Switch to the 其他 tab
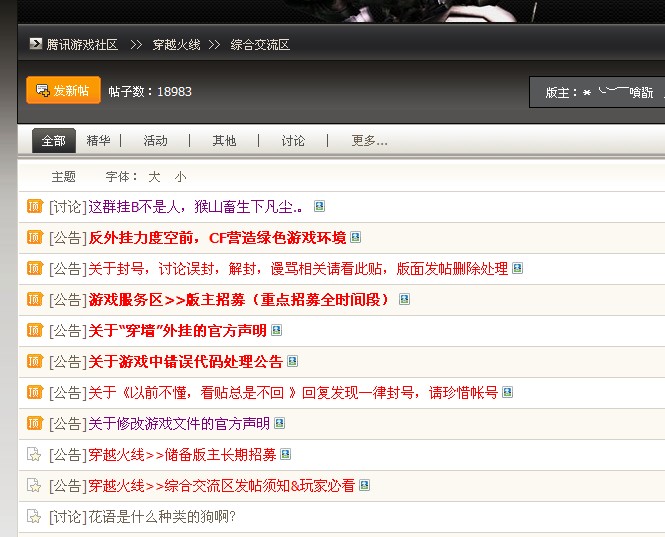This screenshot has width=665, height=537. click(224, 140)
